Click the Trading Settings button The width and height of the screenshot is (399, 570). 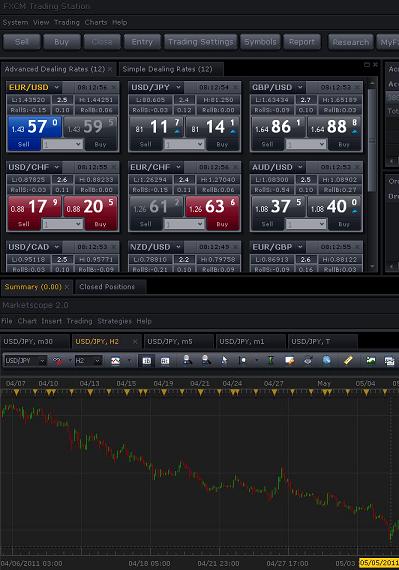pyautogui.click(x=201, y=42)
